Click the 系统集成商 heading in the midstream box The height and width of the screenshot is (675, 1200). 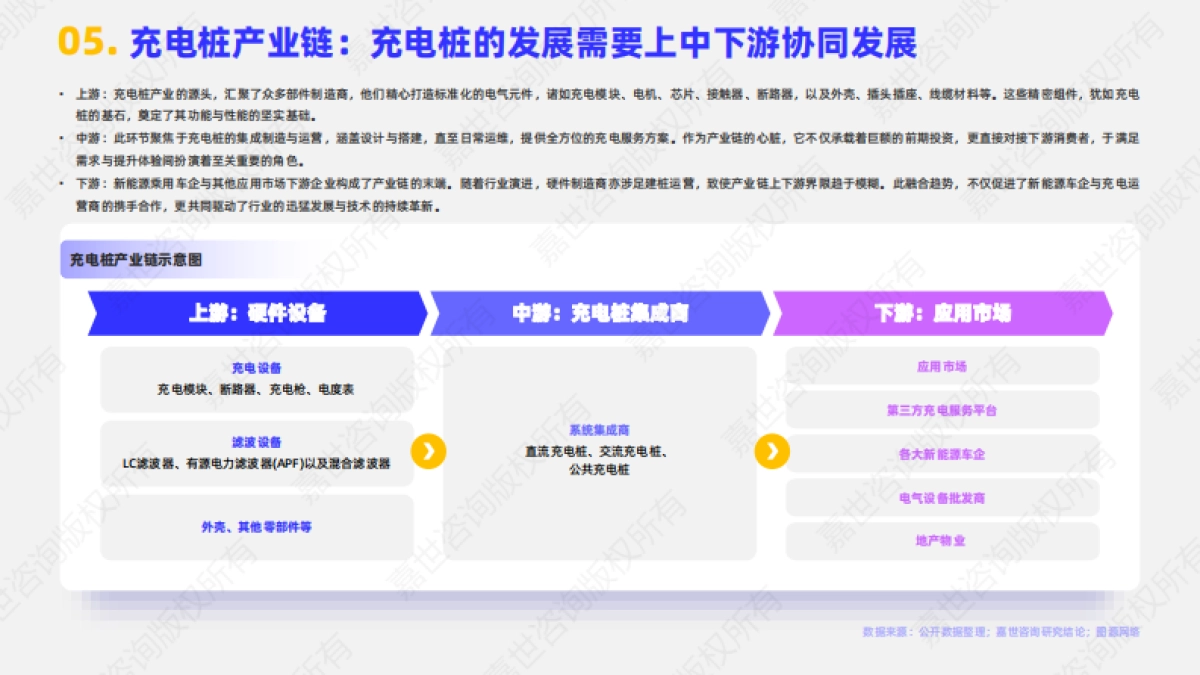tap(599, 430)
